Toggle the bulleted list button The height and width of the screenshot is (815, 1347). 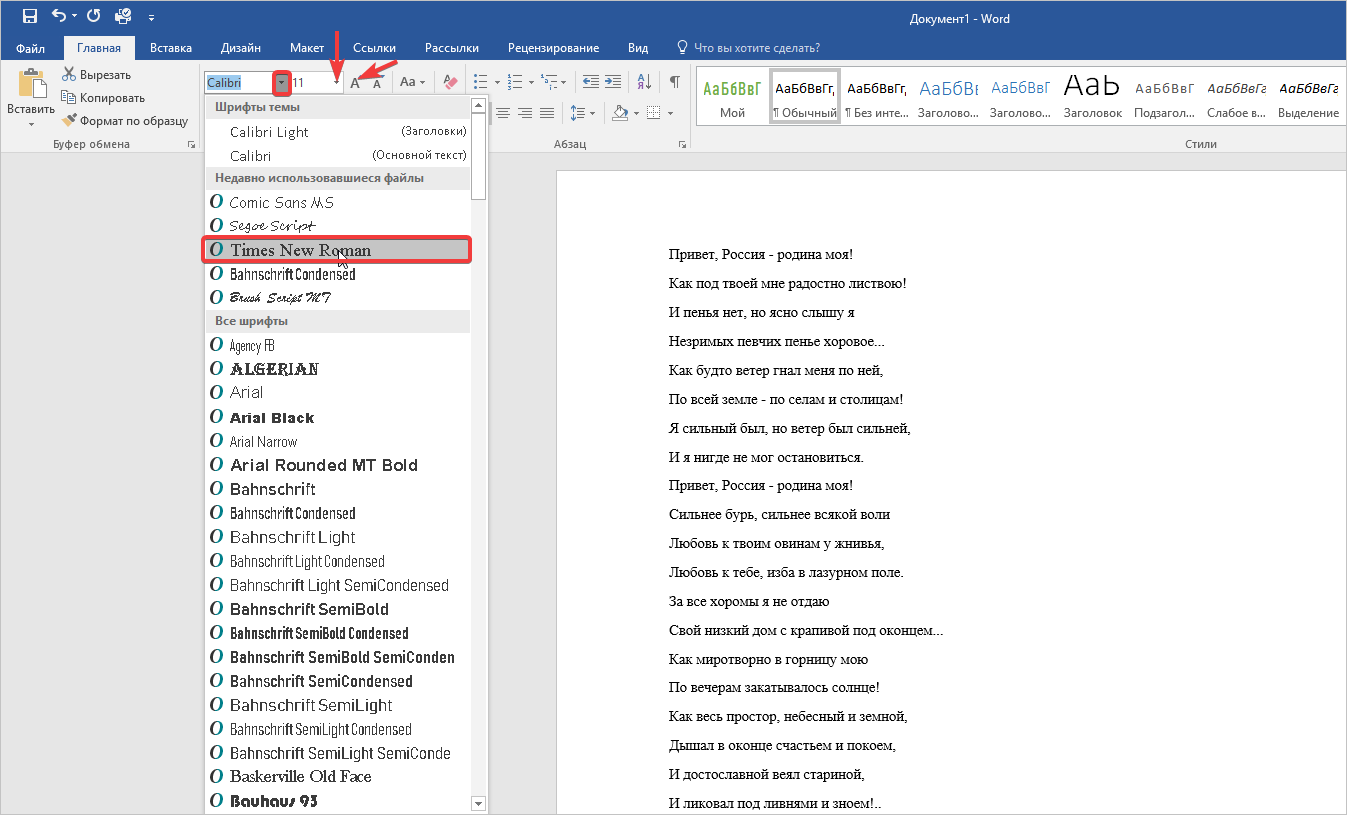click(480, 82)
